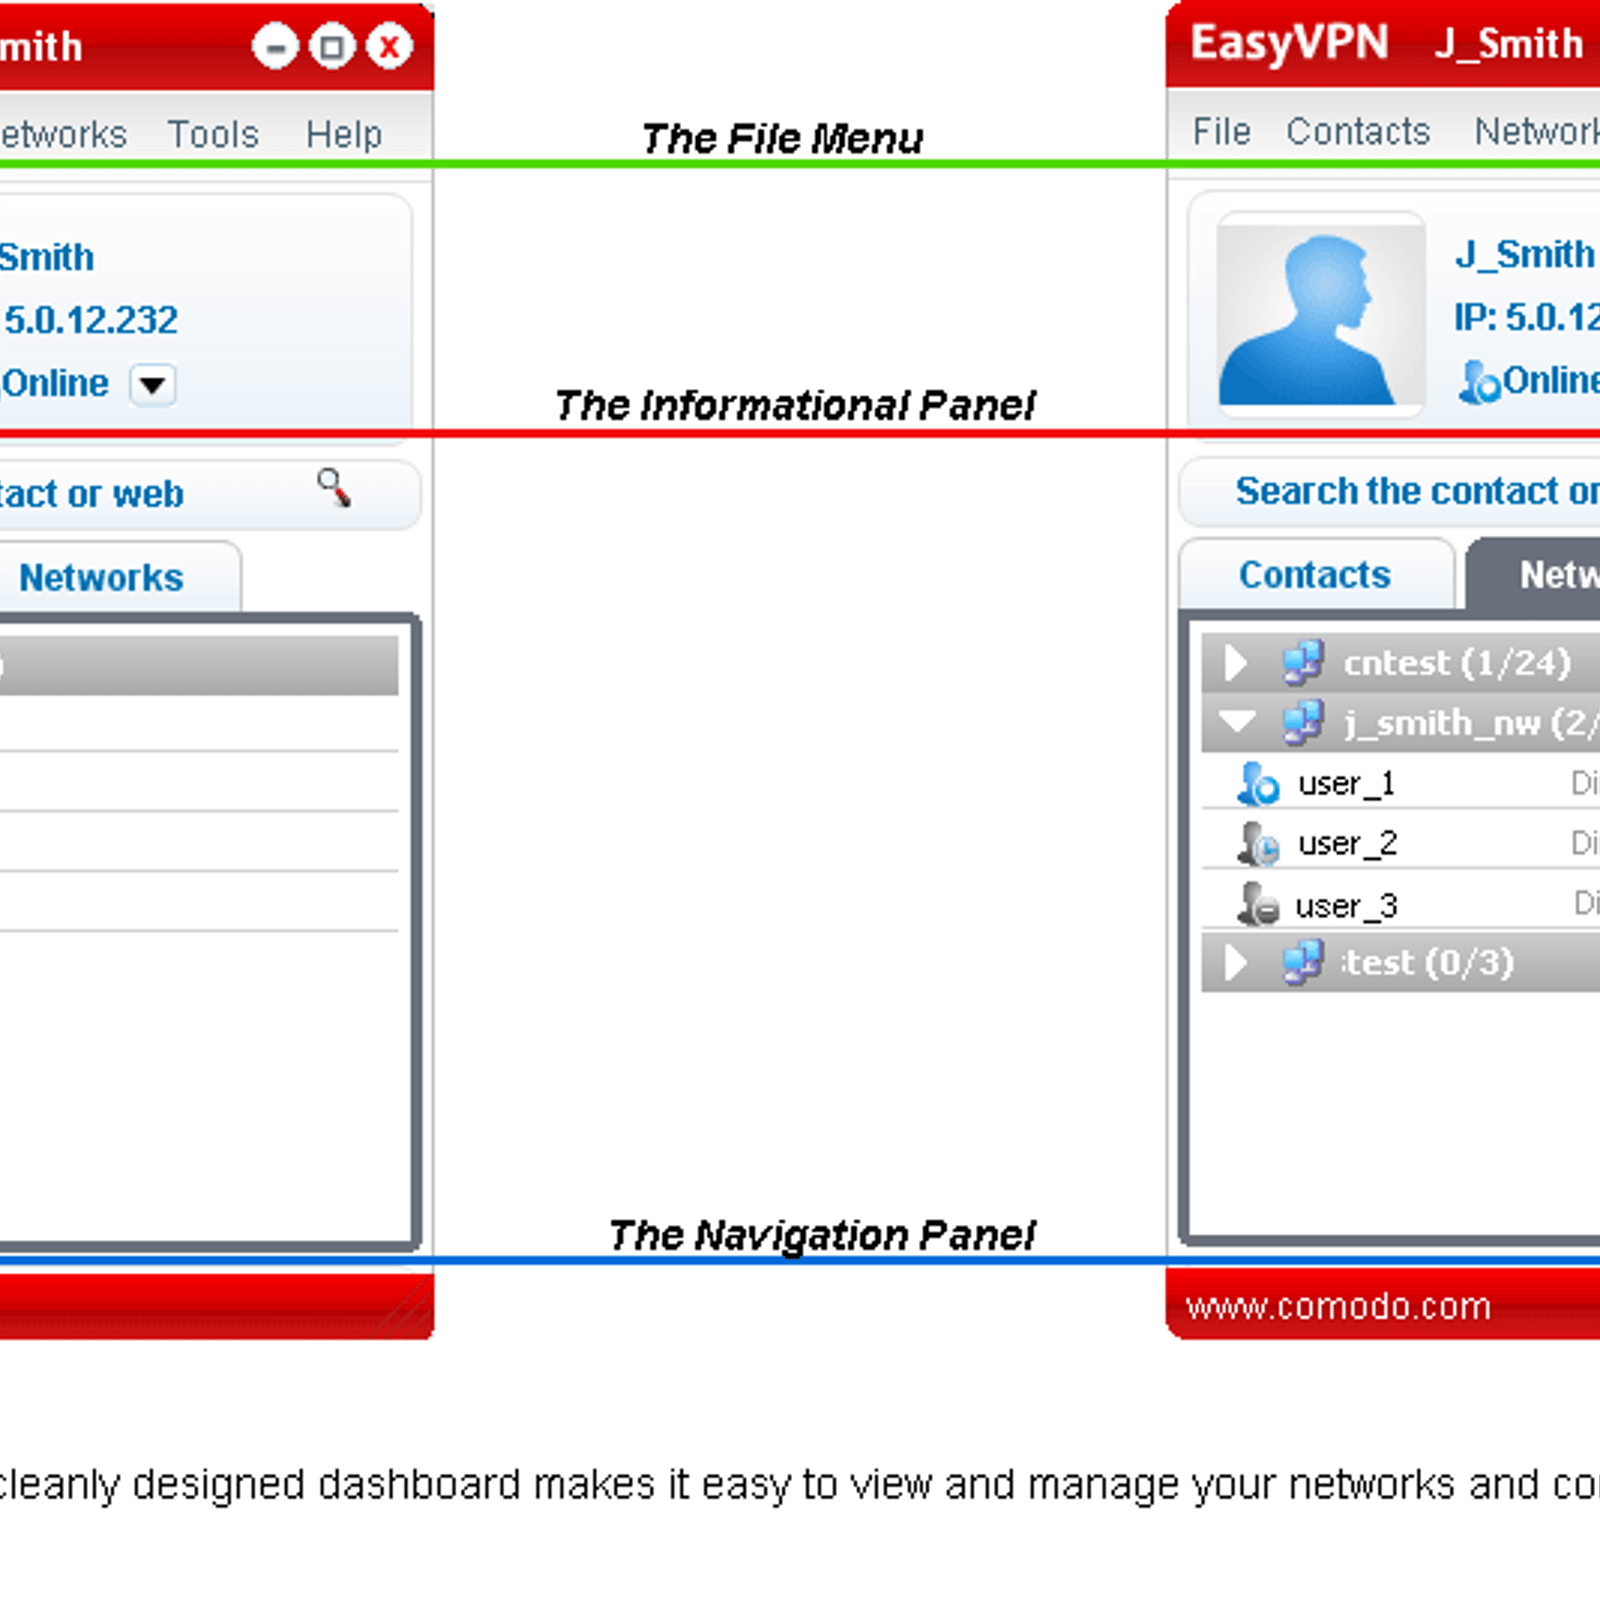The image size is (1600, 1600).
Task: Select the user_2 row
Action: pos(1400,843)
